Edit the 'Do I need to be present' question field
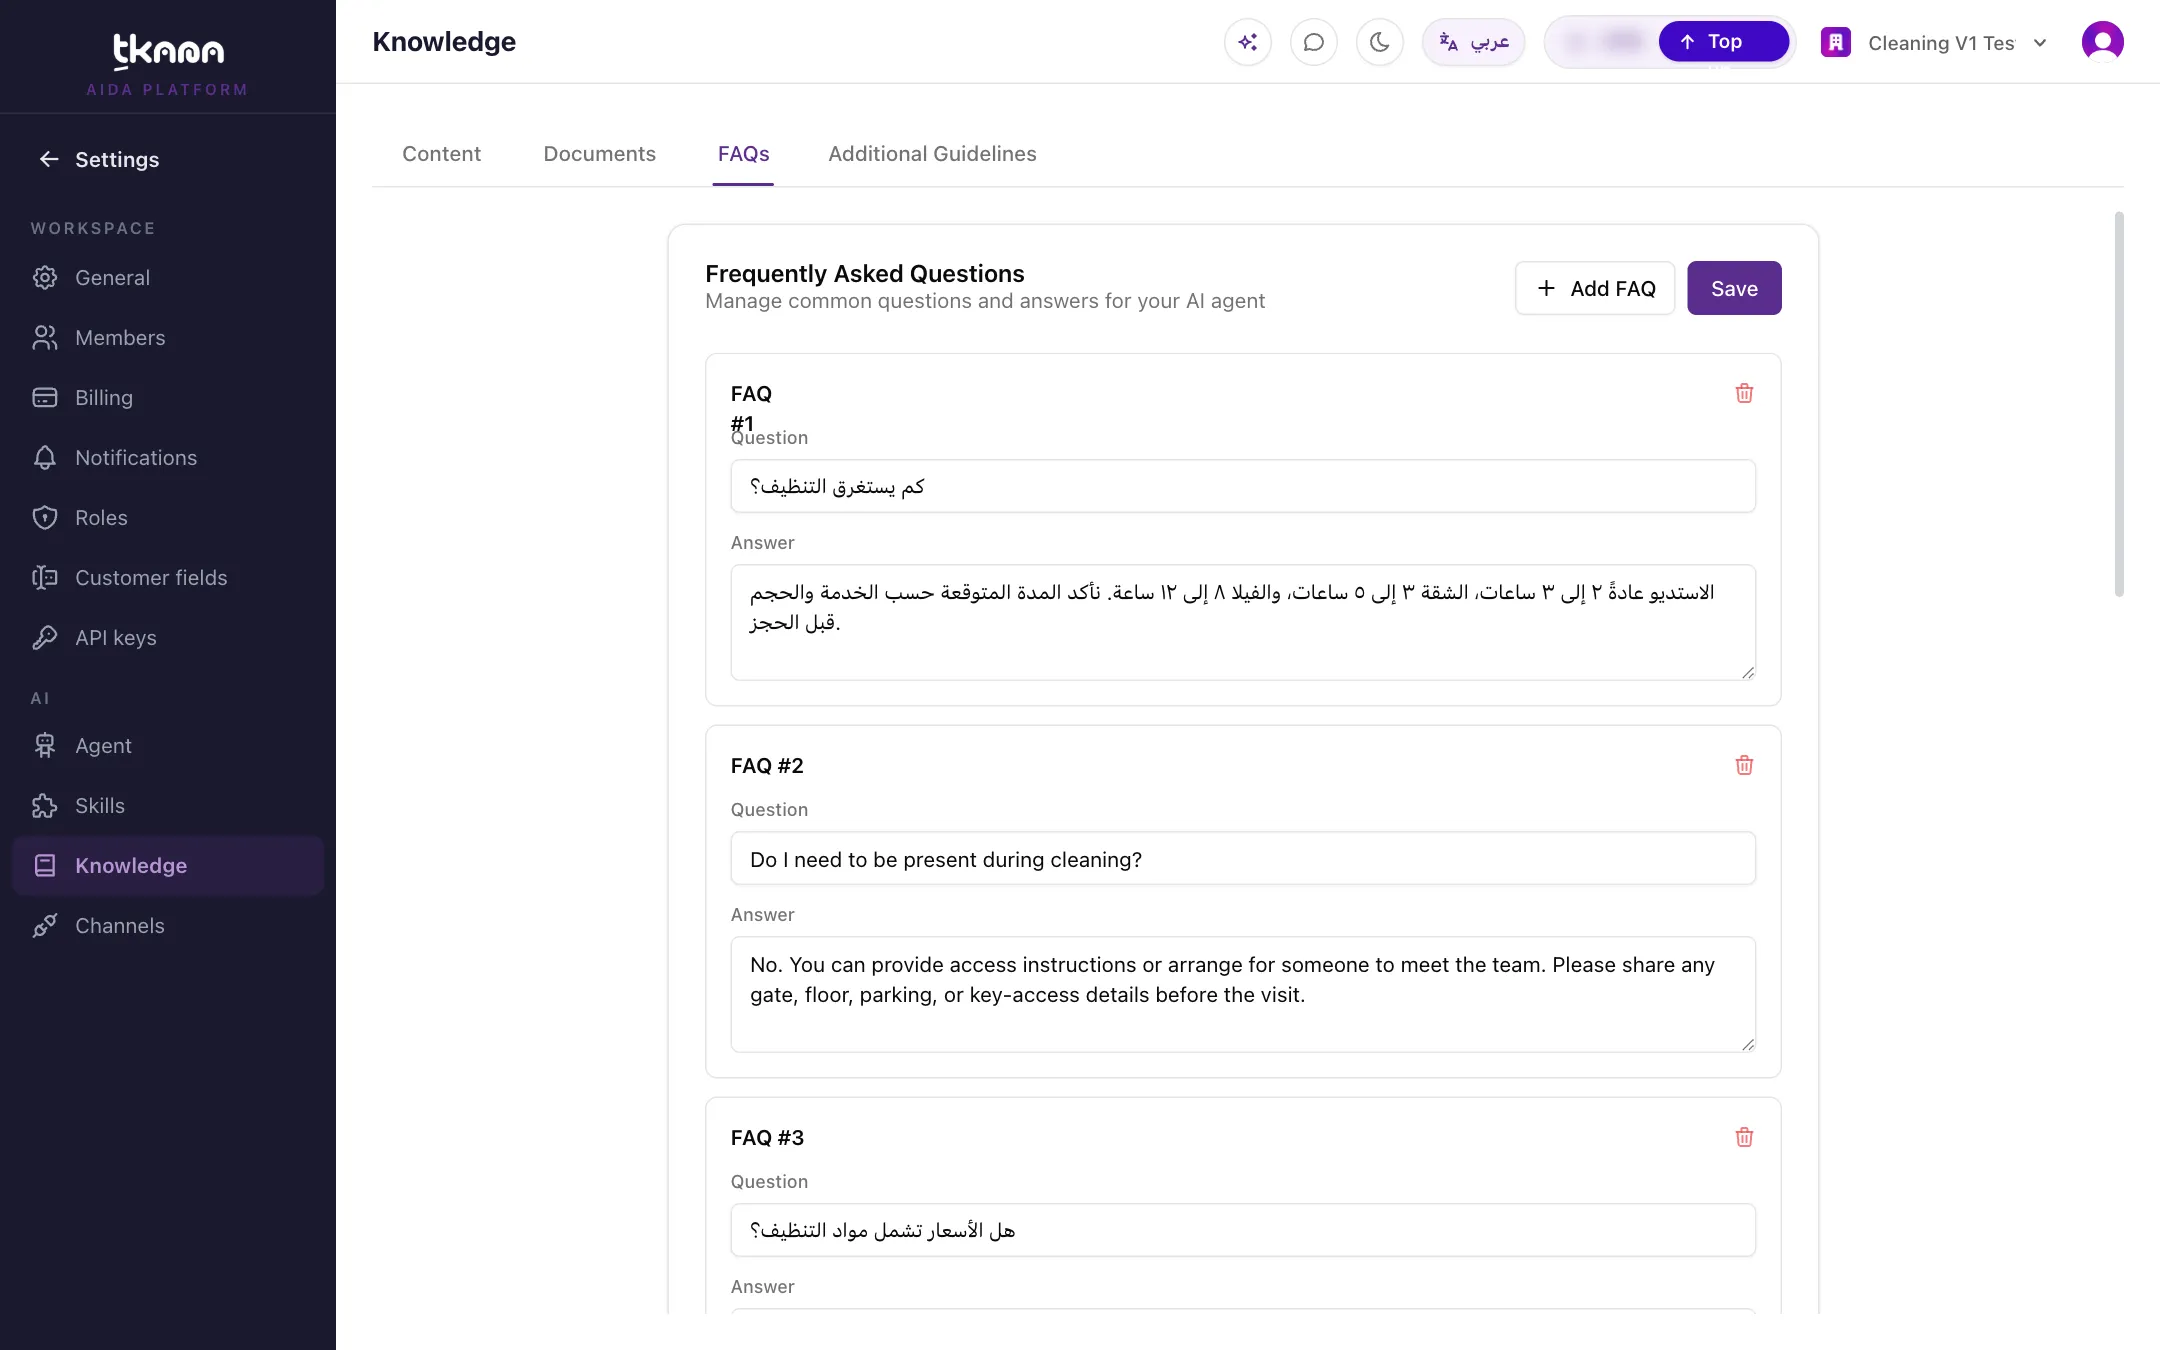This screenshot has height=1350, width=2160. 1243,858
